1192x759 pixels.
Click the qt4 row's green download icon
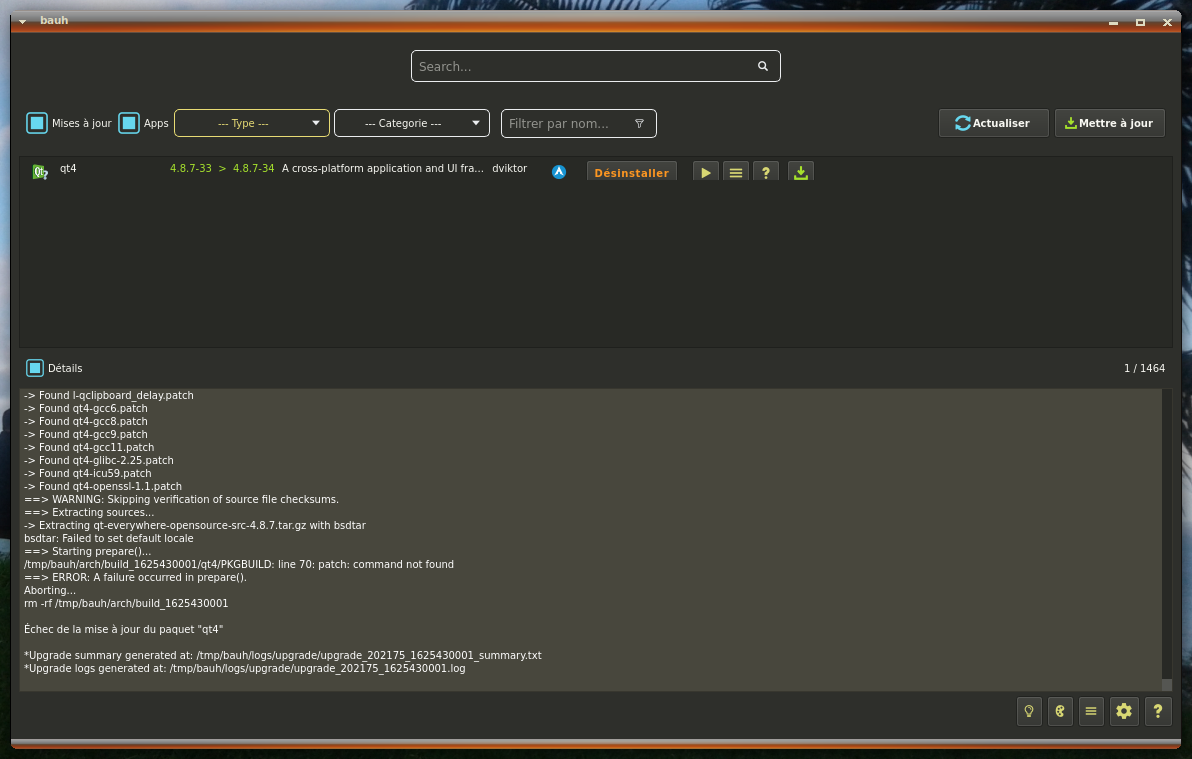point(800,172)
